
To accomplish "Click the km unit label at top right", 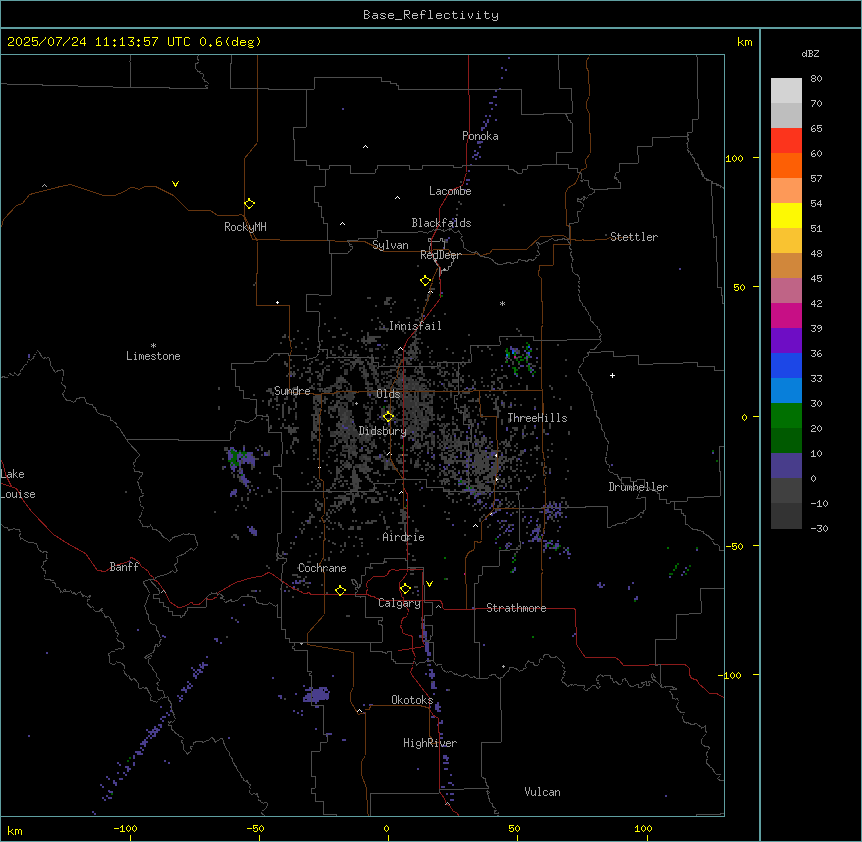I will (744, 42).
